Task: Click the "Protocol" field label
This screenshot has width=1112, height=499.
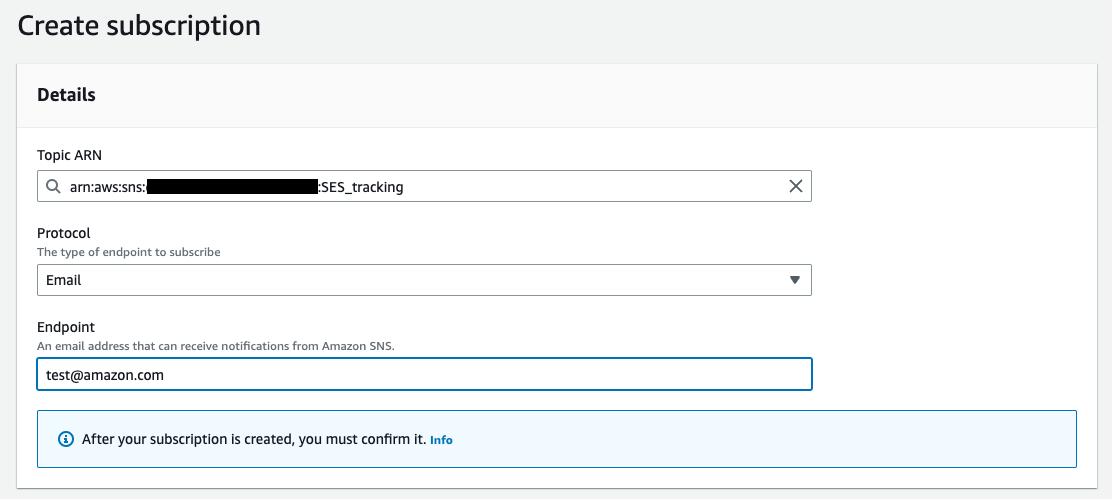Action: pos(64,233)
